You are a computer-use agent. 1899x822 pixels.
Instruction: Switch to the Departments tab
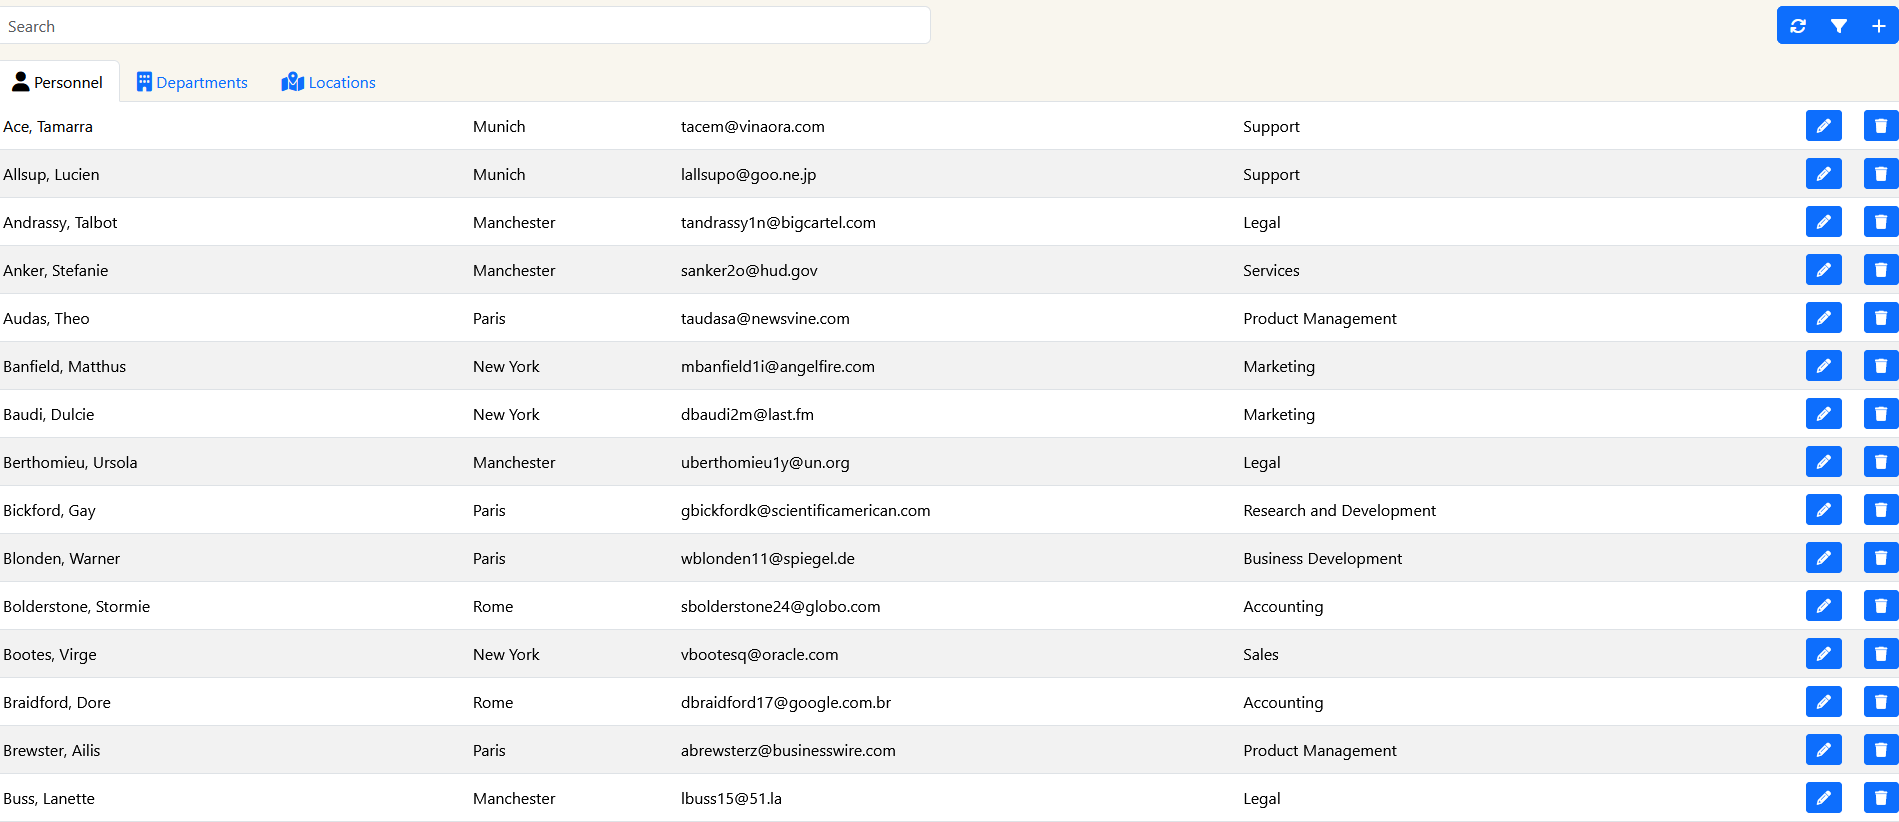click(x=192, y=82)
